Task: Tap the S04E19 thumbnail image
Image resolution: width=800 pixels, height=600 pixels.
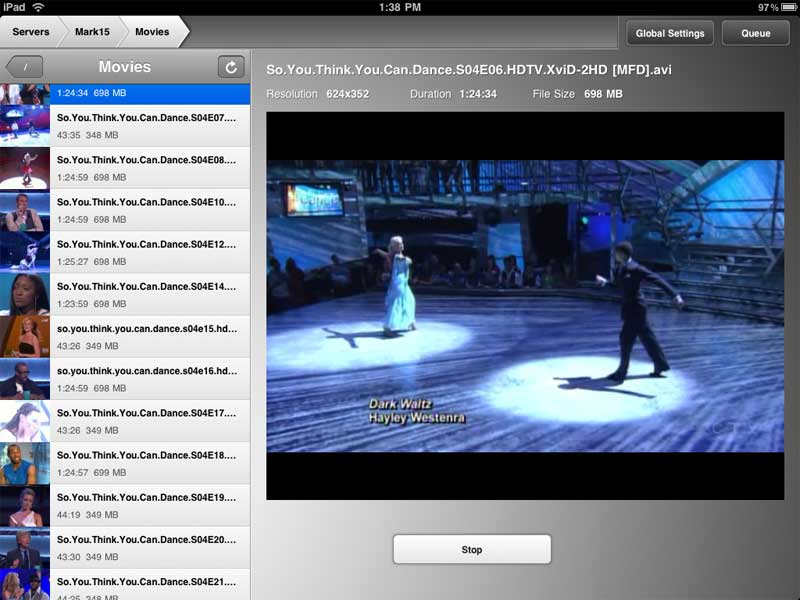Action: tap(25, 506)
